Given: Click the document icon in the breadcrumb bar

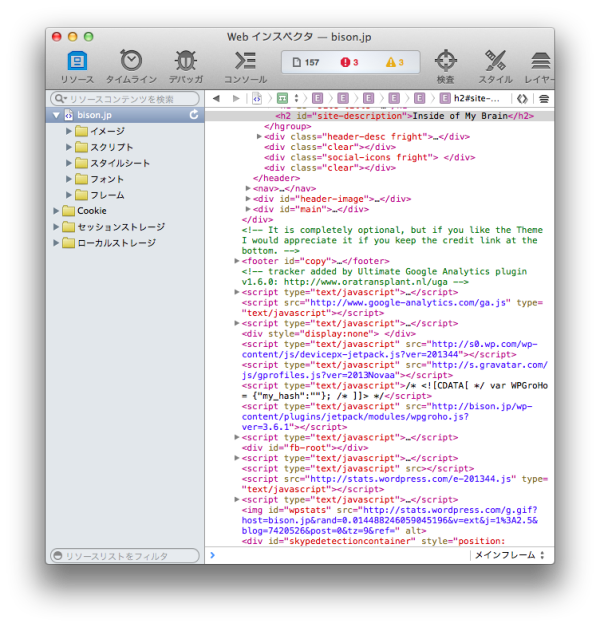Looking at the screenshot, I should (x=257, y=98).
